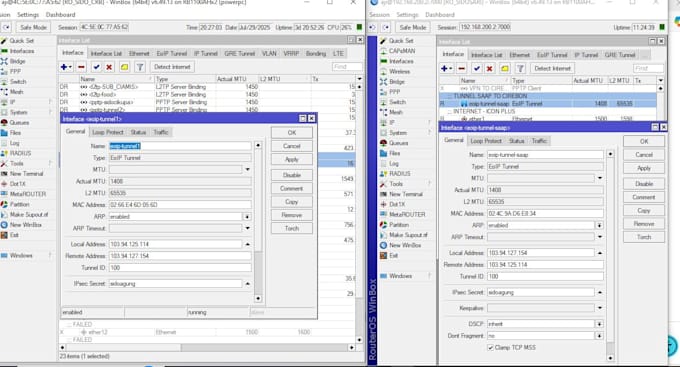680x367 pixels.
Task: Click Remote Address field in eoip-tunnel-saap dialog
Action: click(x=545, y=265)
